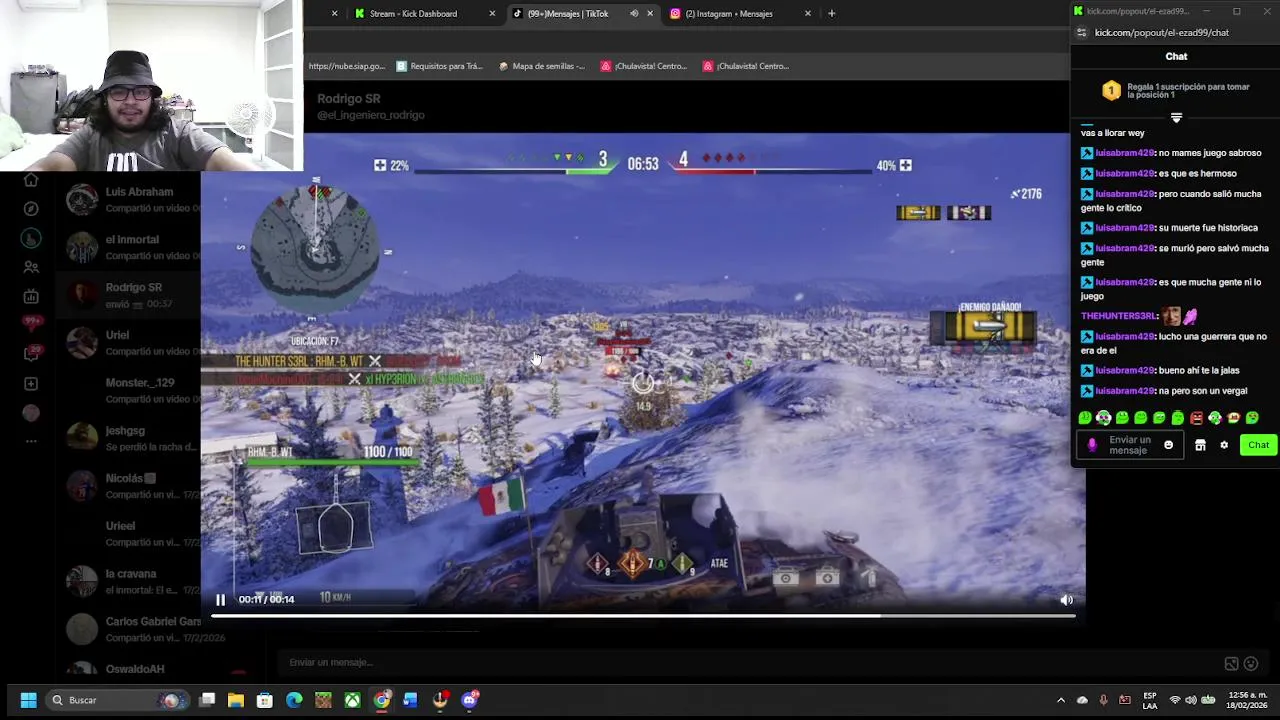Open the LIVE icon in TikTok sidebar
This screenshot has width=1280, height=720.
31,296
